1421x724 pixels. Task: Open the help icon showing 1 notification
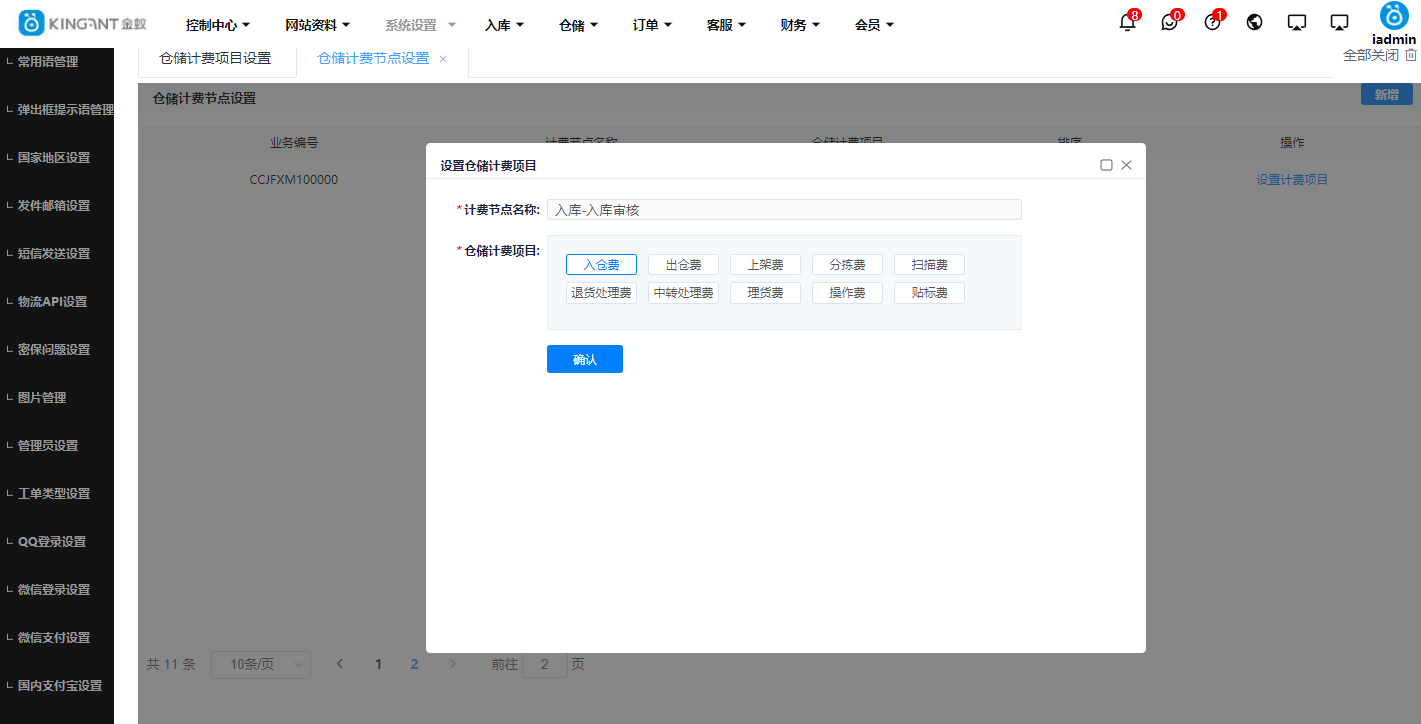point(1211,22)
